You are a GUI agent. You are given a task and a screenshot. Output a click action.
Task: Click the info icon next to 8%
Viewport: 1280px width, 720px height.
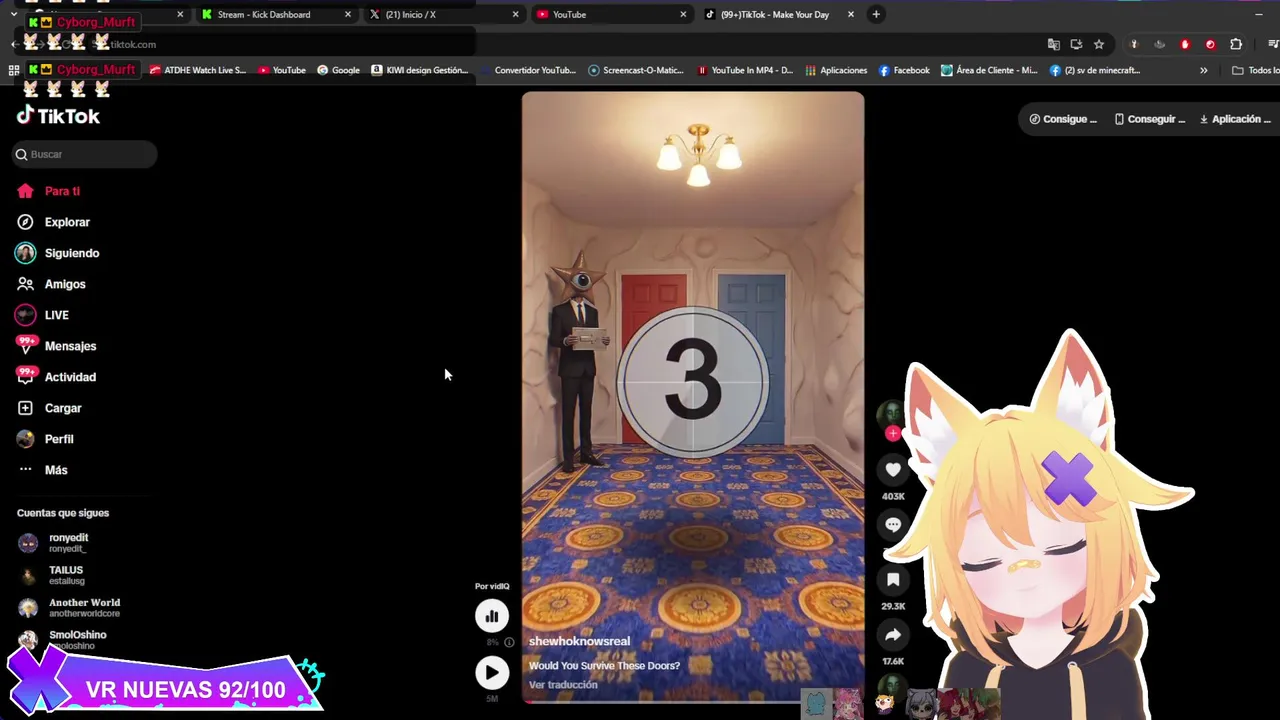pos(509,642)
